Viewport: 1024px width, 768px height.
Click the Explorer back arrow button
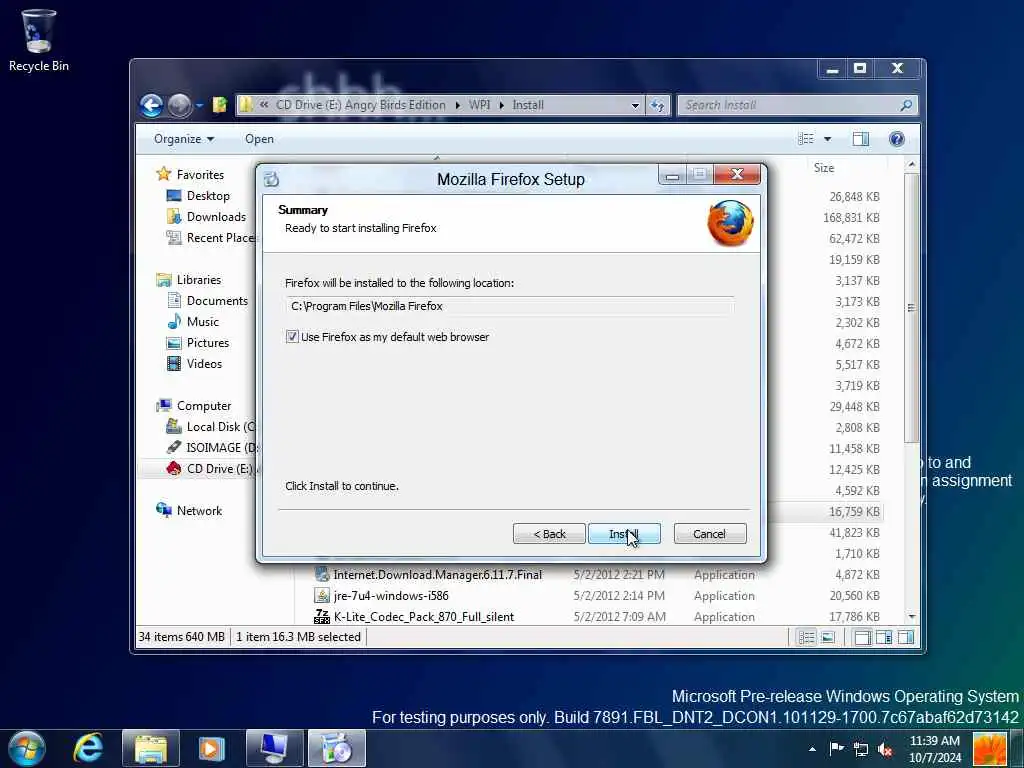(x=151, y=105)
